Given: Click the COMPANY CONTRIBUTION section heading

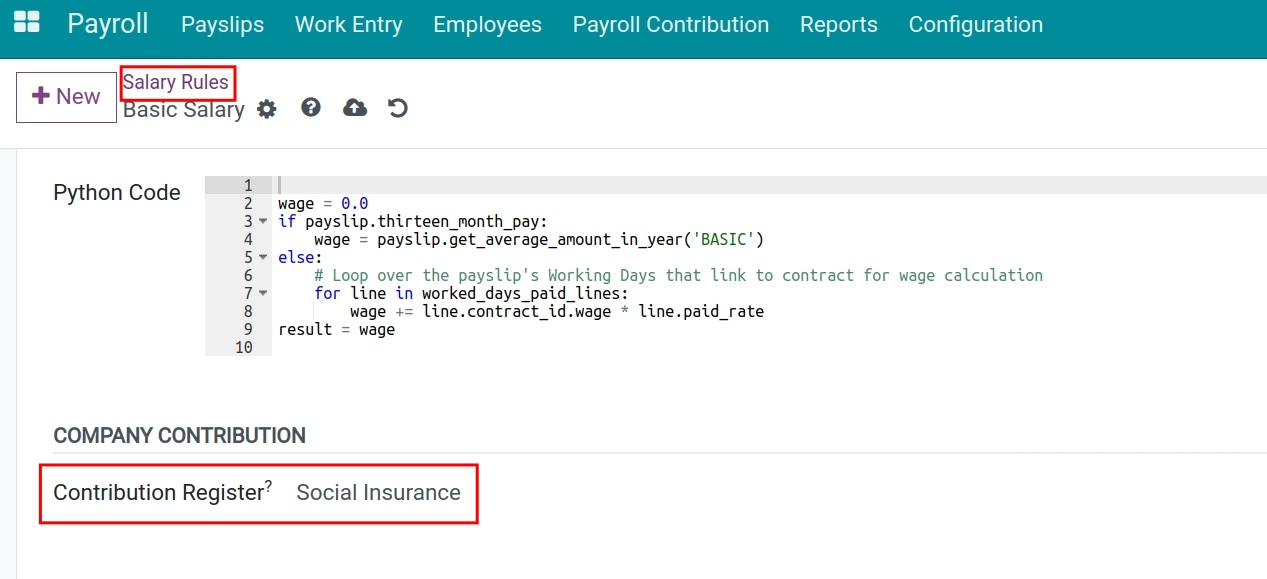Looking at the screenshot, I should (x=180, y=436).
